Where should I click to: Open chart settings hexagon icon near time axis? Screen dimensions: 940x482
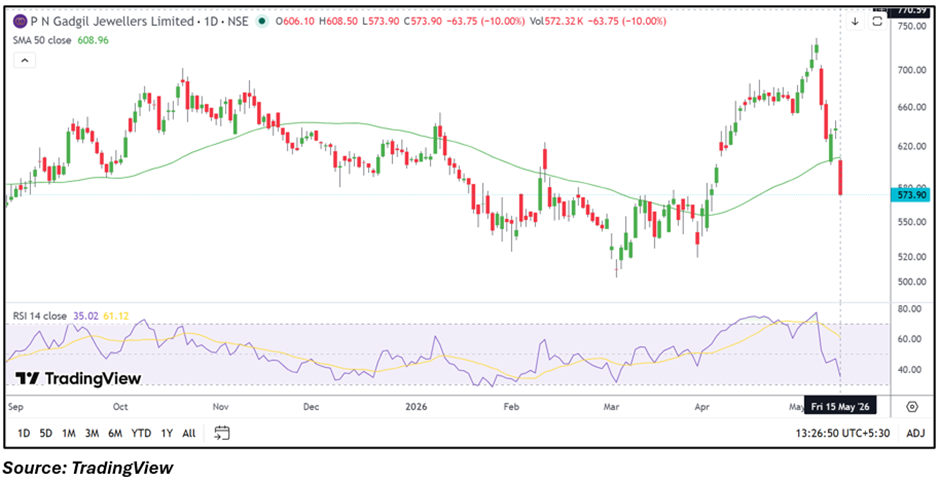pos(912,407)
